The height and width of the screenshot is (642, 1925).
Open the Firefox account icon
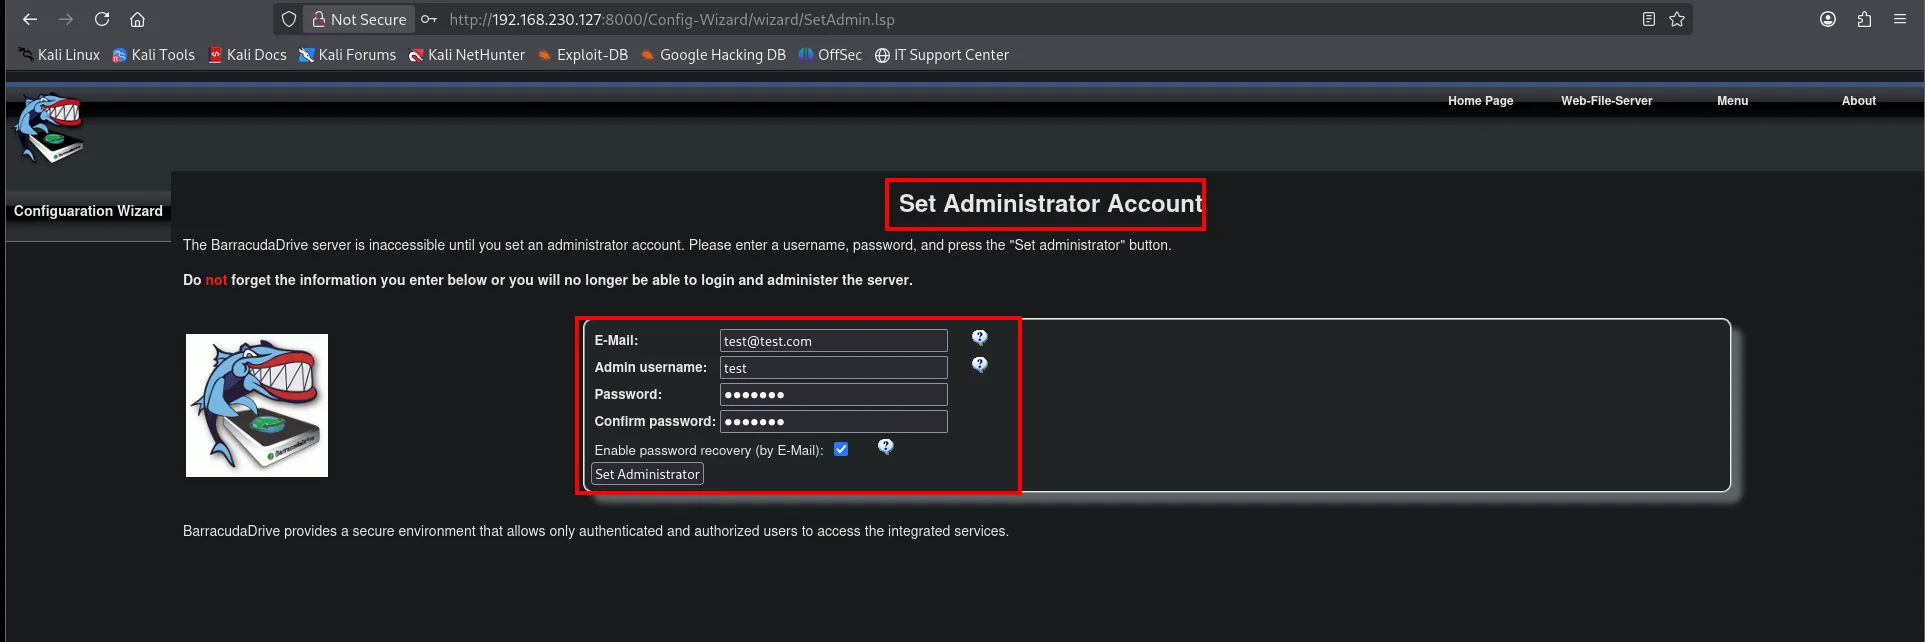(x=1828, y=19)
